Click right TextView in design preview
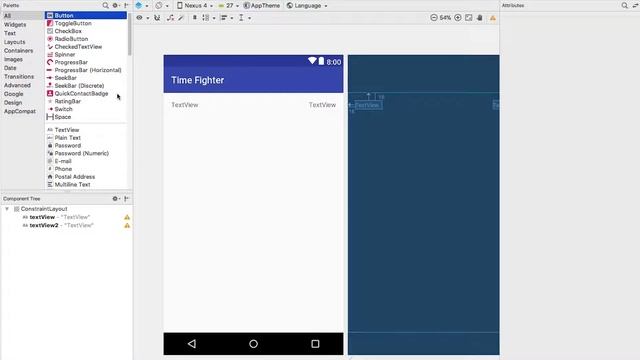Screen dimensions: 640x360 click(322, 105)
